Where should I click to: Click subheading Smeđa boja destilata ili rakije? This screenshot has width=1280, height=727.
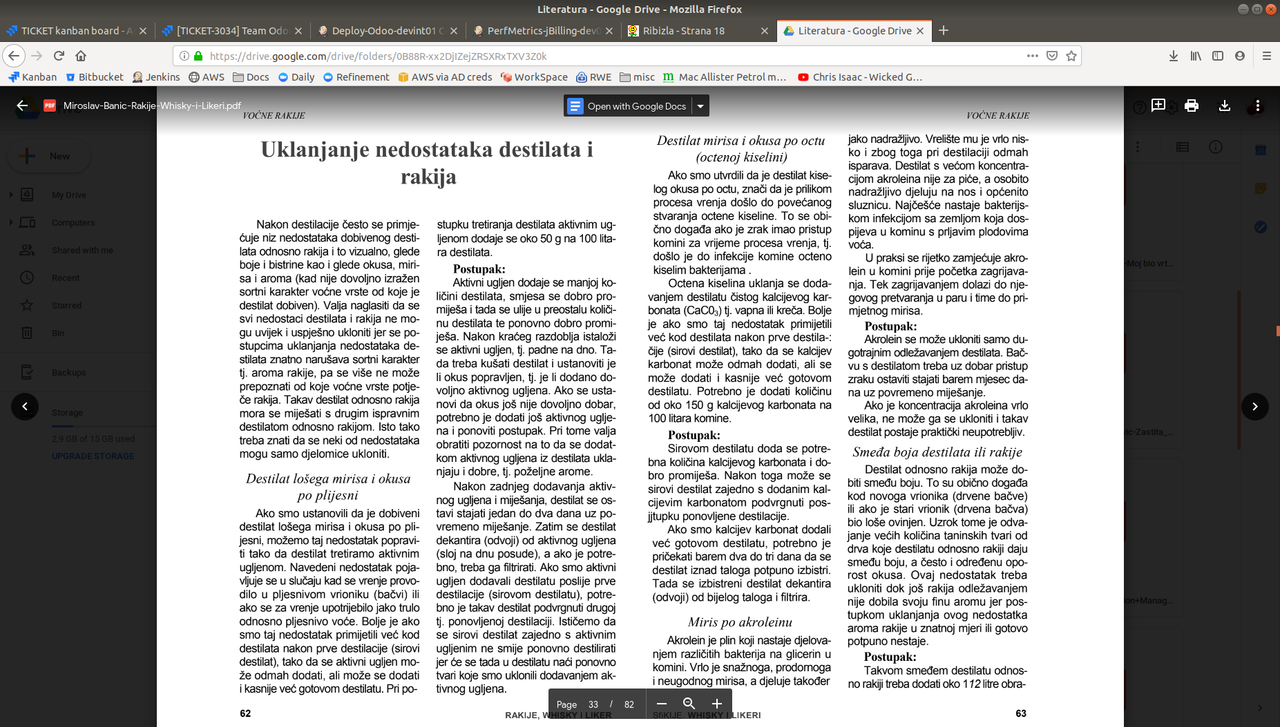coord(937,452)
